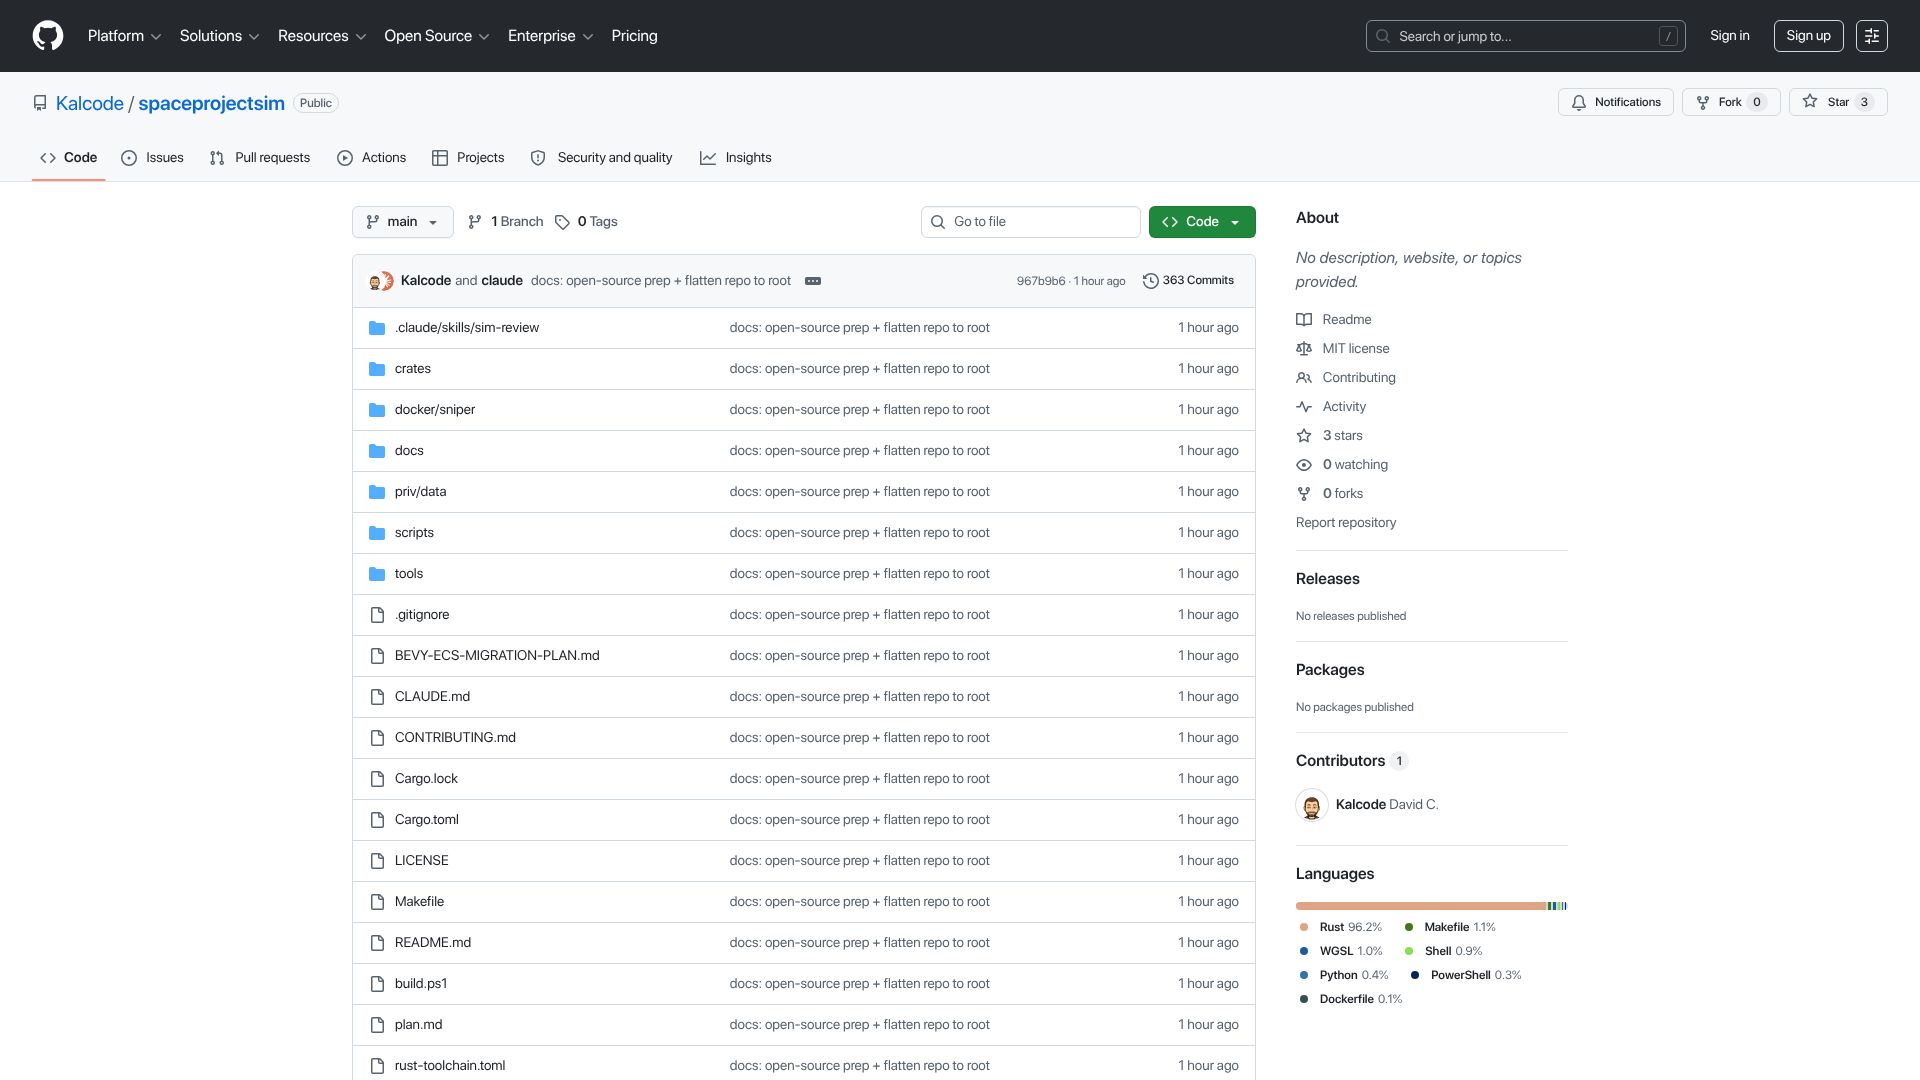Open the crates folder
This screenshot has height=1080, width=1920.
[412, 369]
